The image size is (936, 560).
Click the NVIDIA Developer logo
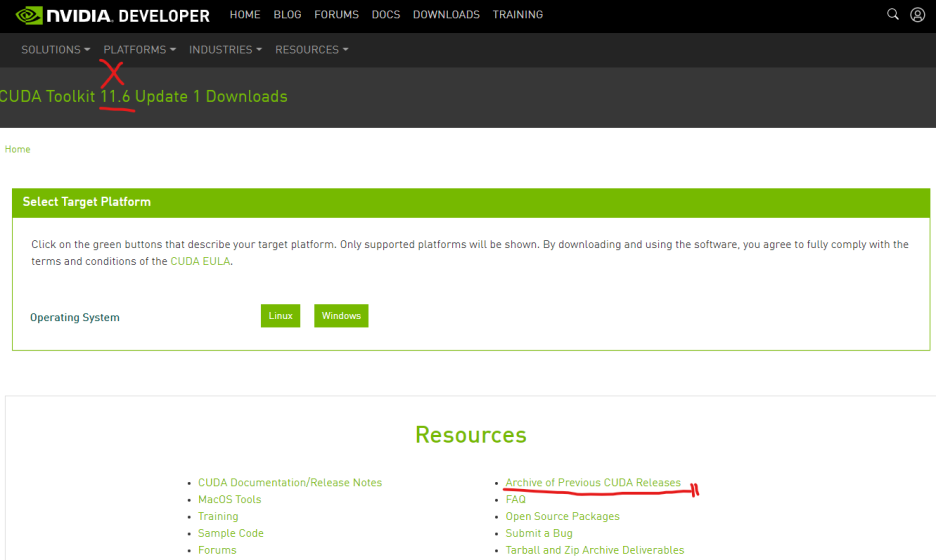point(113,15)
